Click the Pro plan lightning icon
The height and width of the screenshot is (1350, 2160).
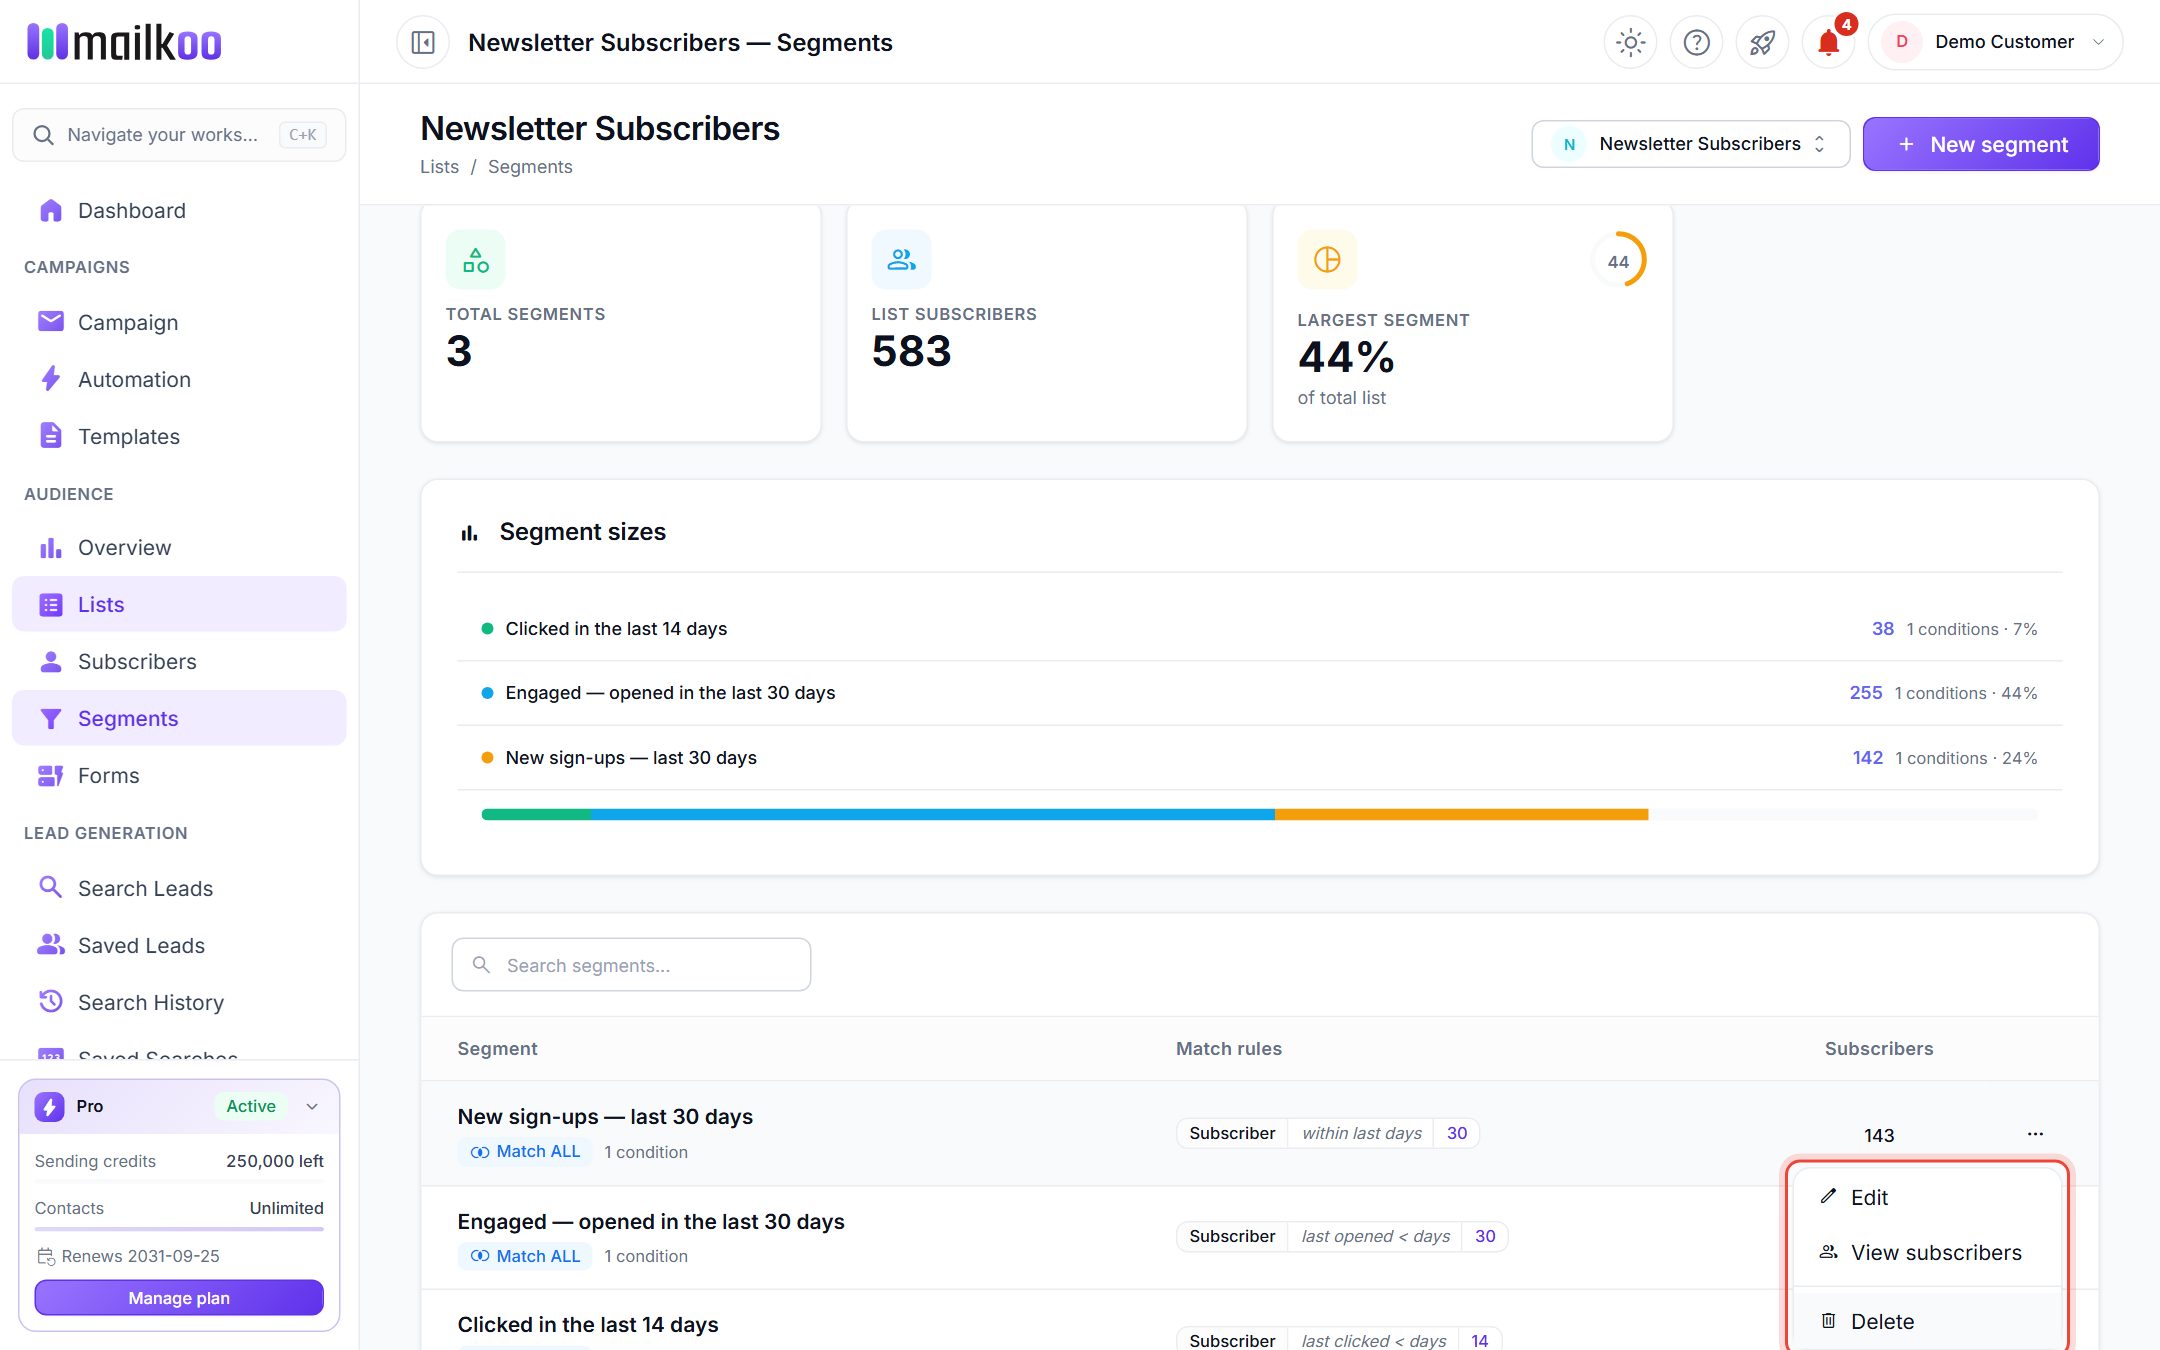tap(49, 1106)
